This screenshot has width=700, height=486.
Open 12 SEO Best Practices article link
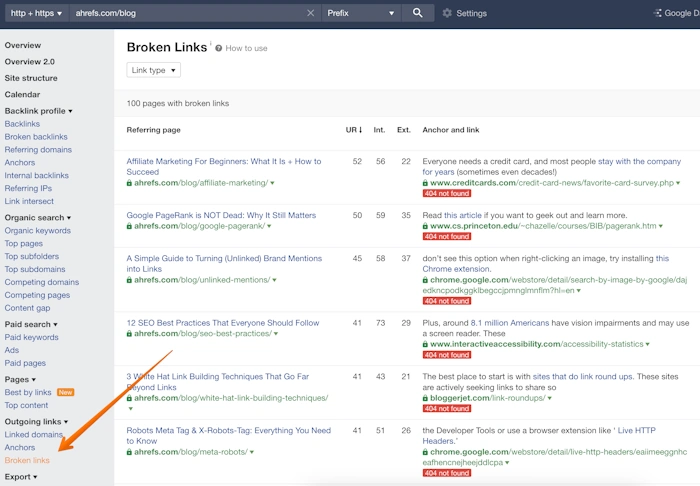coord(223,323)
